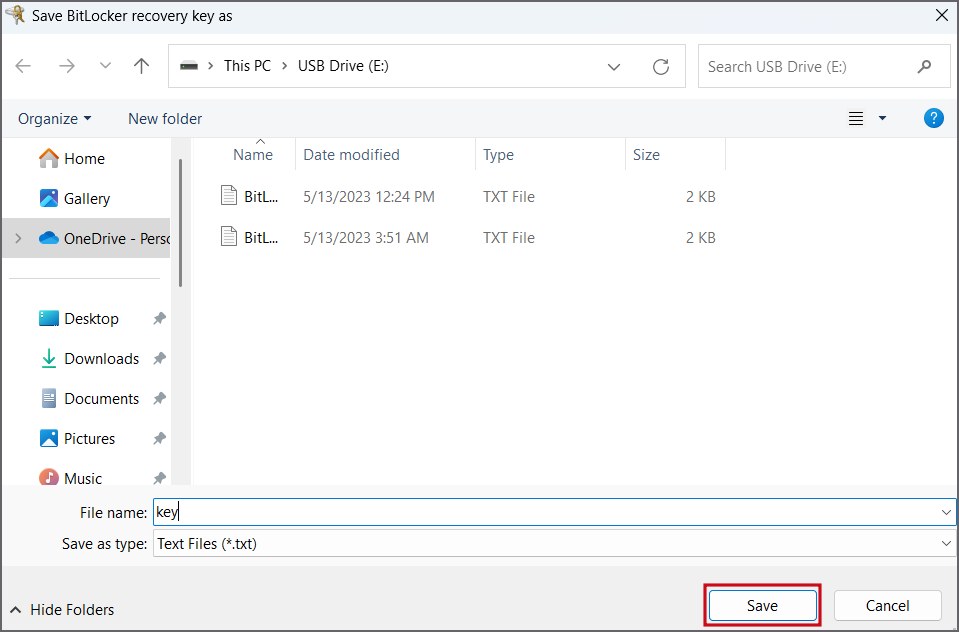The image size is (959, 632).
Task: Create a New folder
Action: click(165, 119)
